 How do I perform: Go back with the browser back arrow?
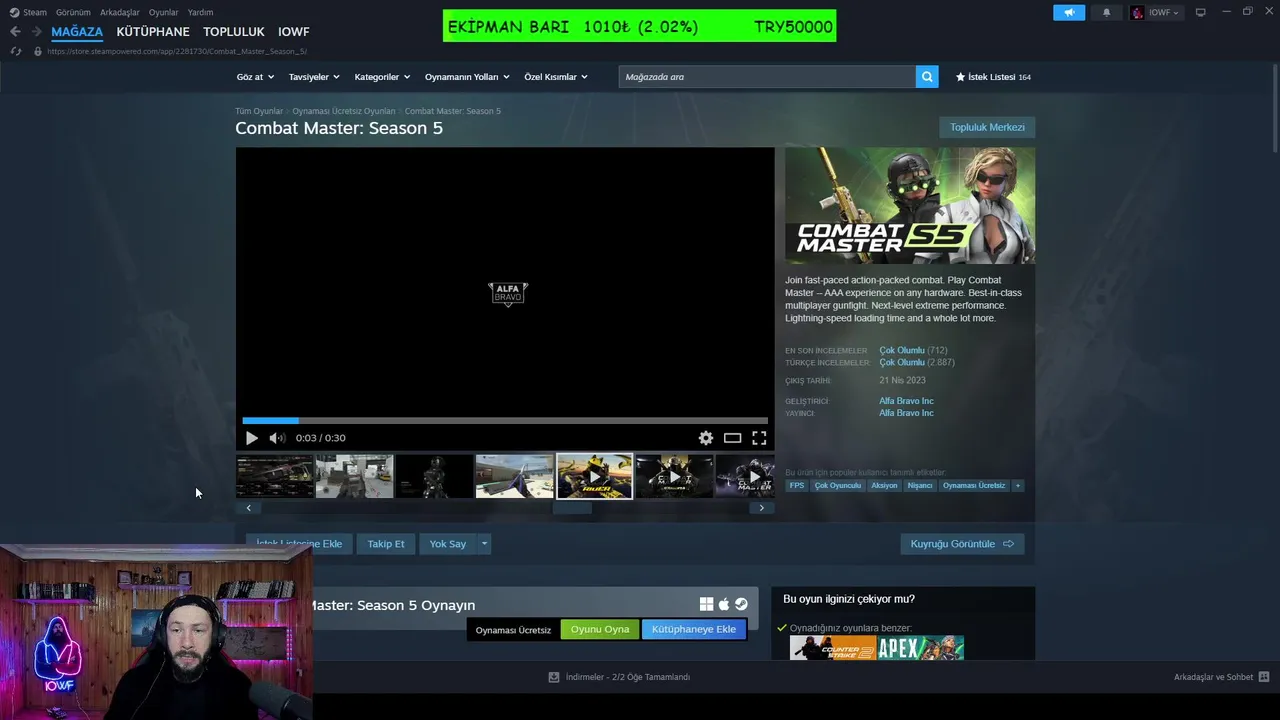pos(15,32)
